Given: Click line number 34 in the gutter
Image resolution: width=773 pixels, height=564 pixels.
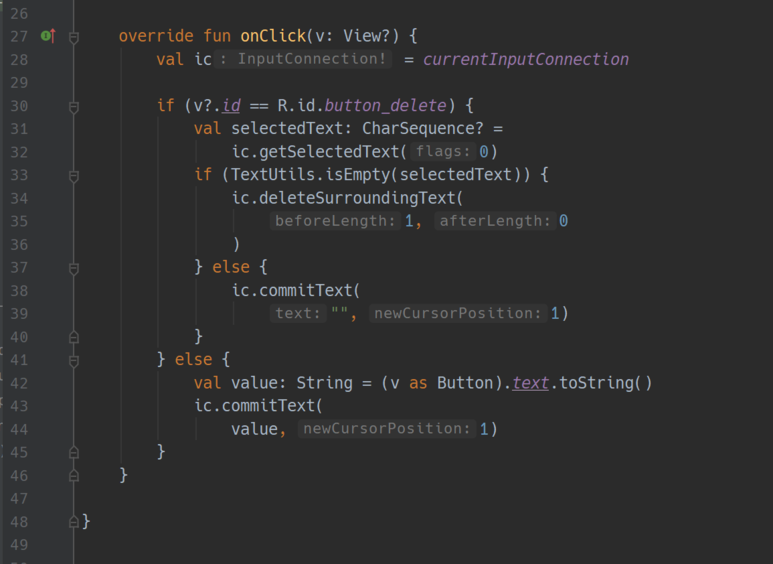Looking at the screenshot, I should [x=19, y=199].
